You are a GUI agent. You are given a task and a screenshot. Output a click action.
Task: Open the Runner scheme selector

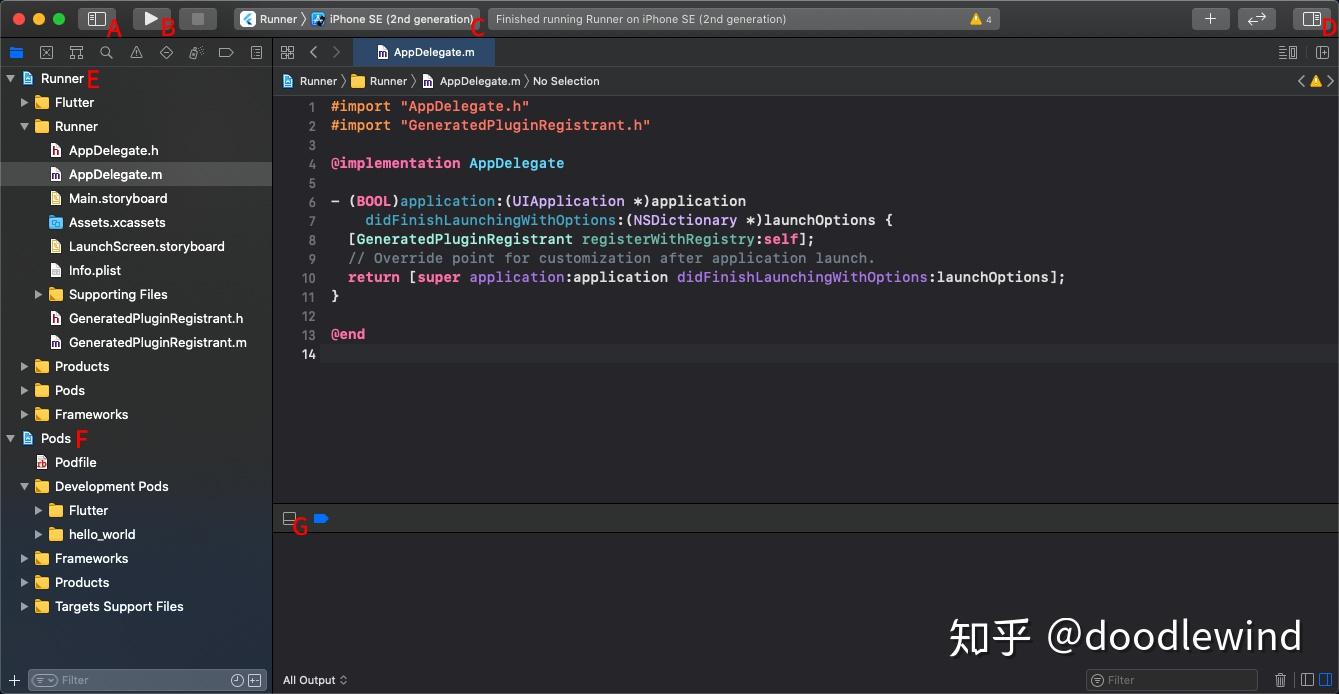point(269,19)
